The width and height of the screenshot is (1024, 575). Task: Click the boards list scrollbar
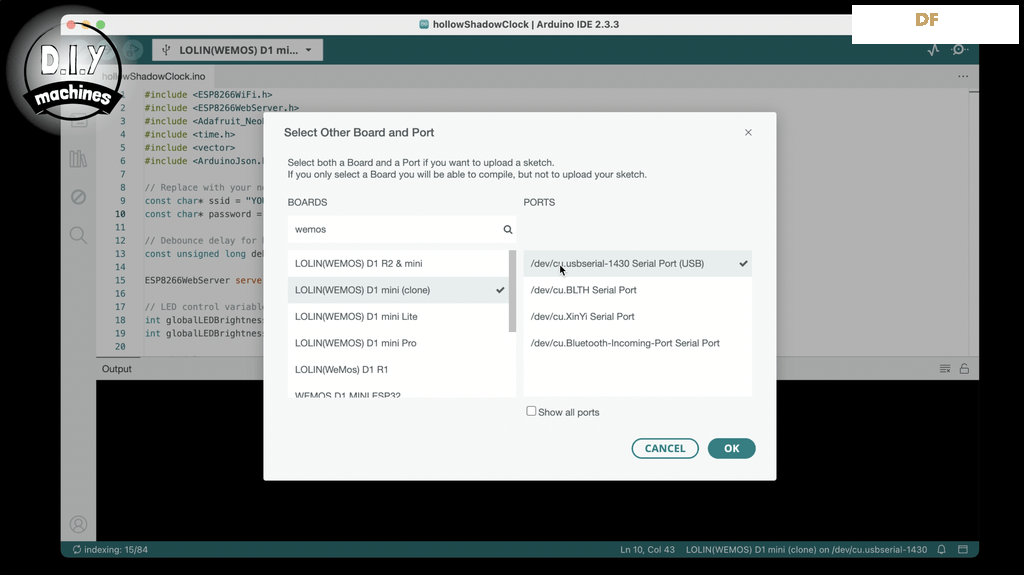pos(513,291)
